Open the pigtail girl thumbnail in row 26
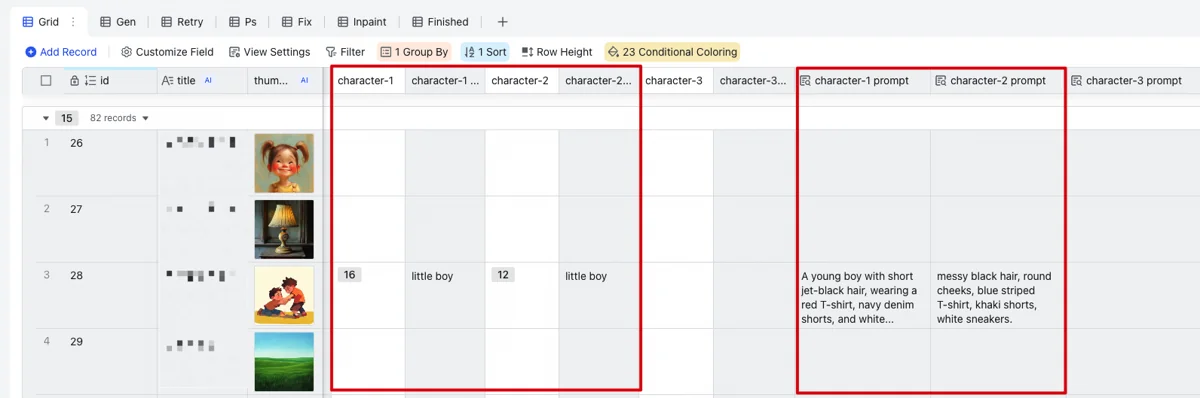 (284, 163)
